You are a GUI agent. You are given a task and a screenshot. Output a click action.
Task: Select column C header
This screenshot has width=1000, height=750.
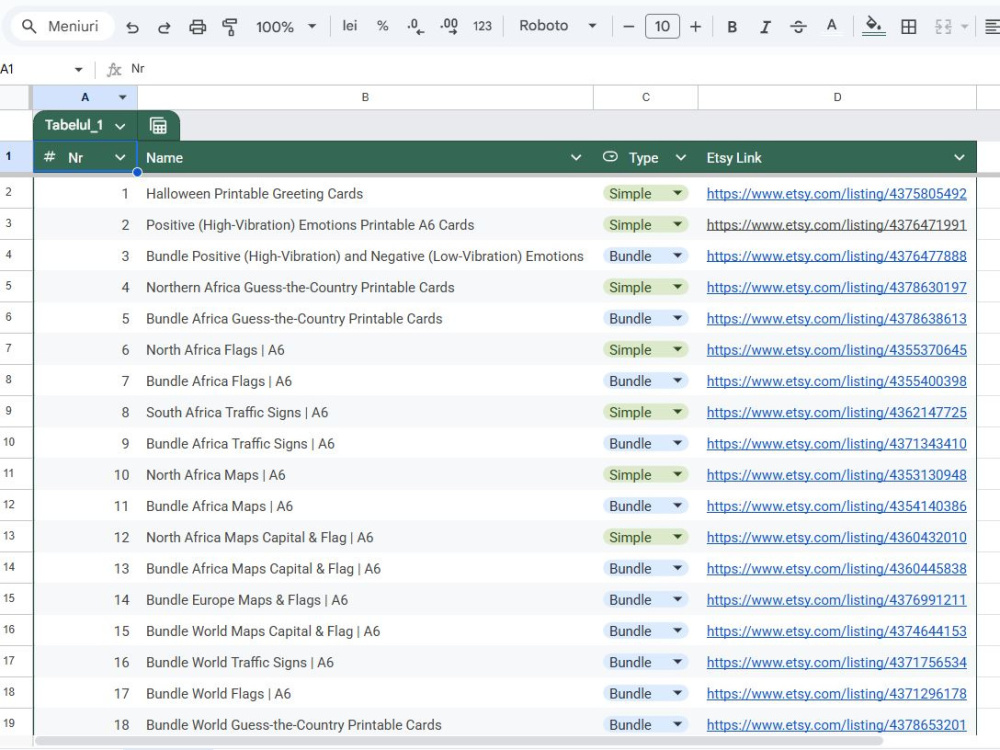tap(645, 98)
